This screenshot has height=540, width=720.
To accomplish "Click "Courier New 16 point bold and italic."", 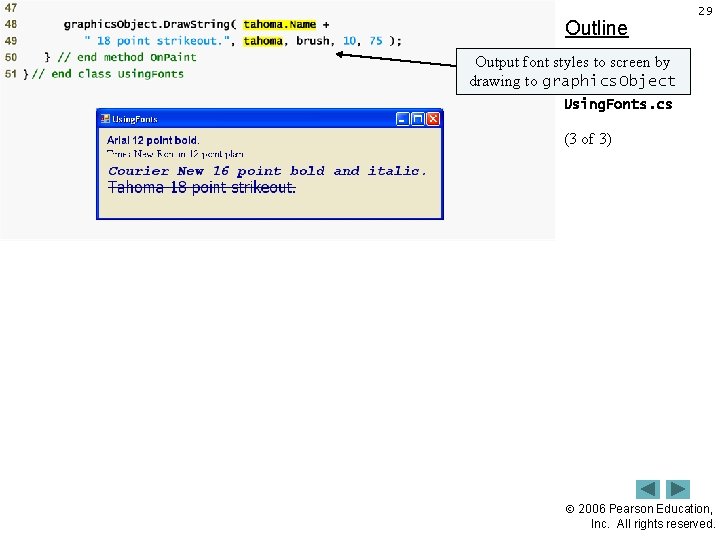I will point(267,171).
